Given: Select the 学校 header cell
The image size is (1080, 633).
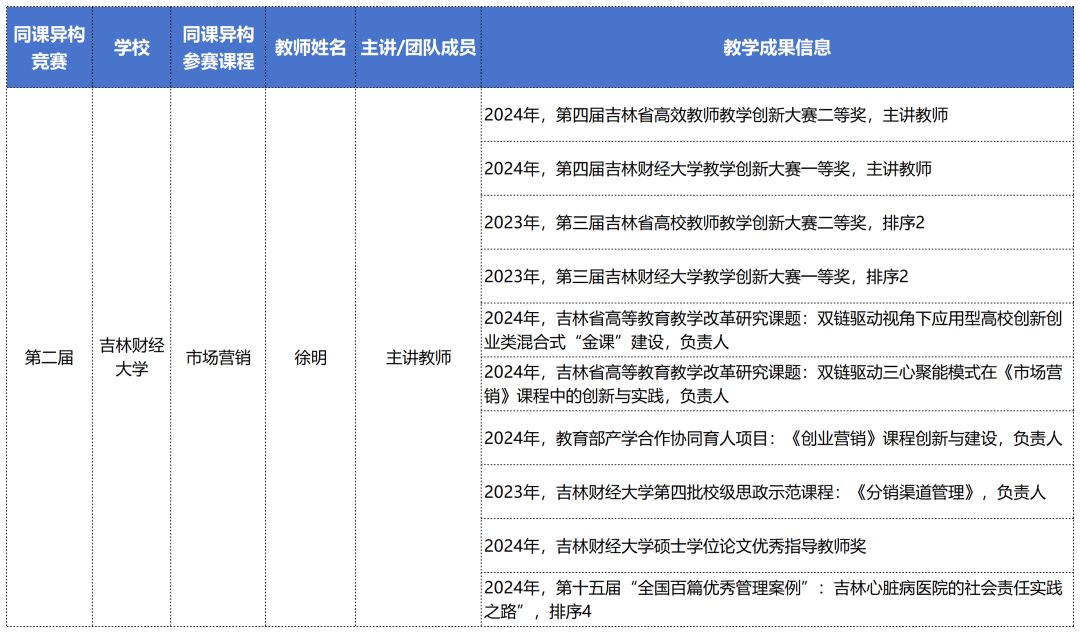Looking at the screenshot, I should click(x=132, y=48).
